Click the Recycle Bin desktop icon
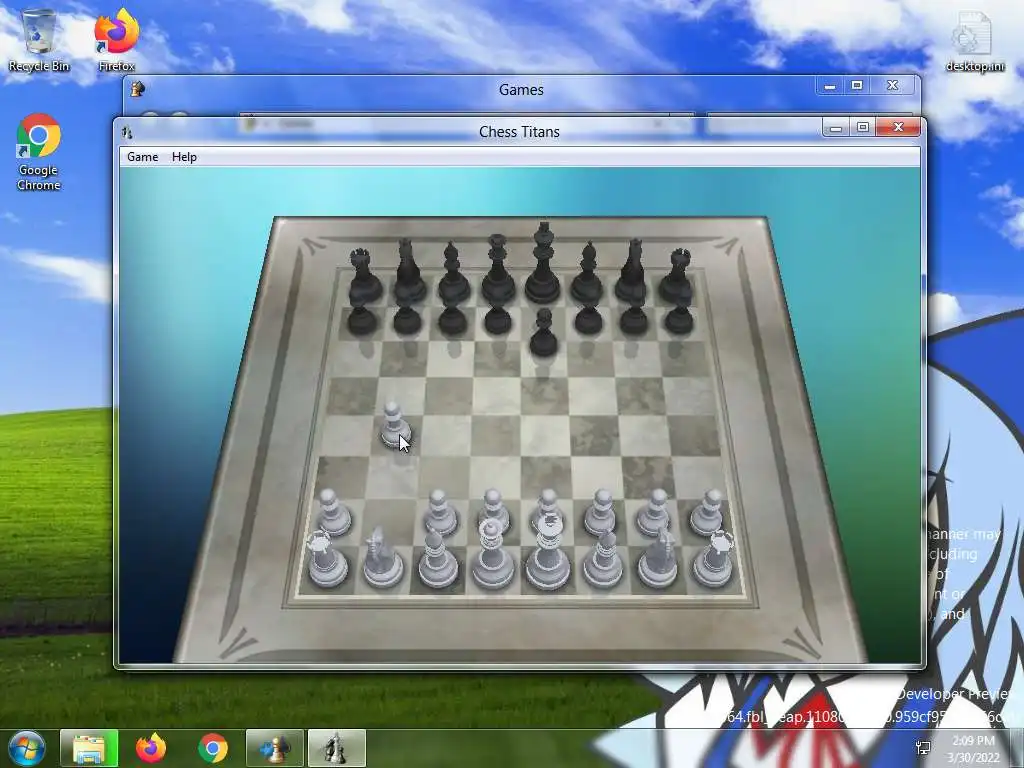This screenshot has height=768, width=1024. (x=39, y=39)
